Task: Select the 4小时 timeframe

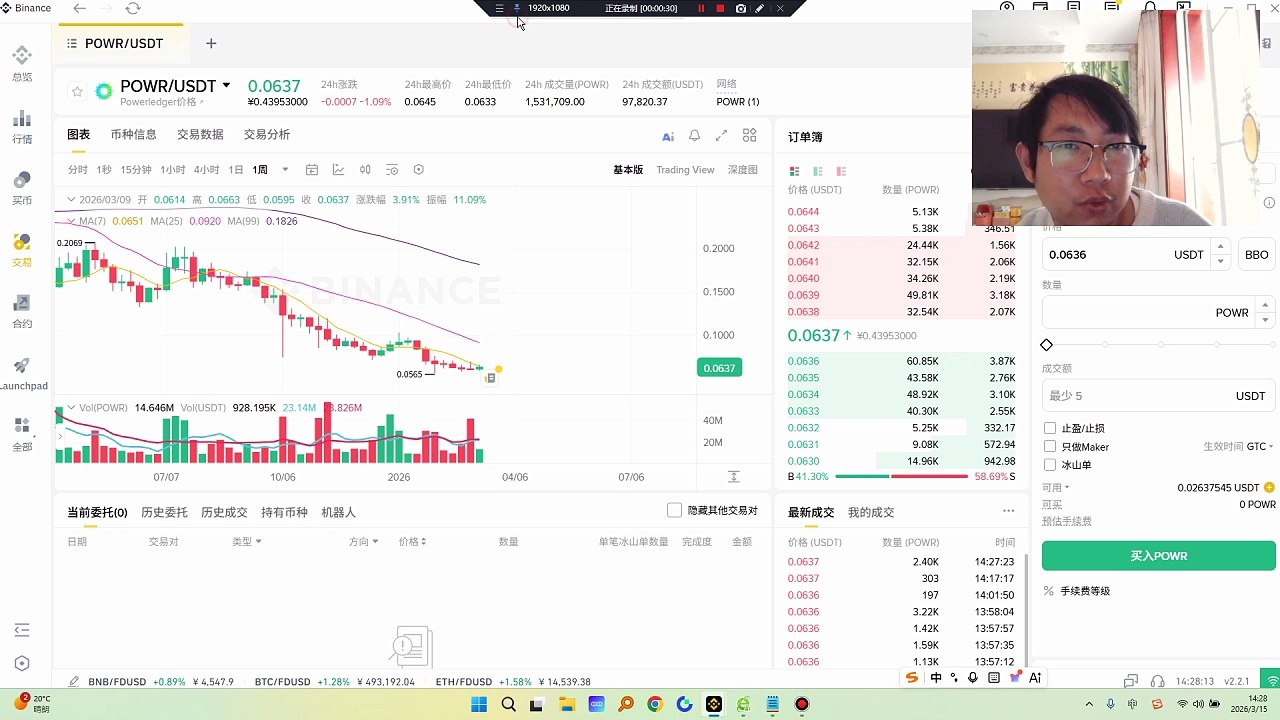Action: pos(206,170)
